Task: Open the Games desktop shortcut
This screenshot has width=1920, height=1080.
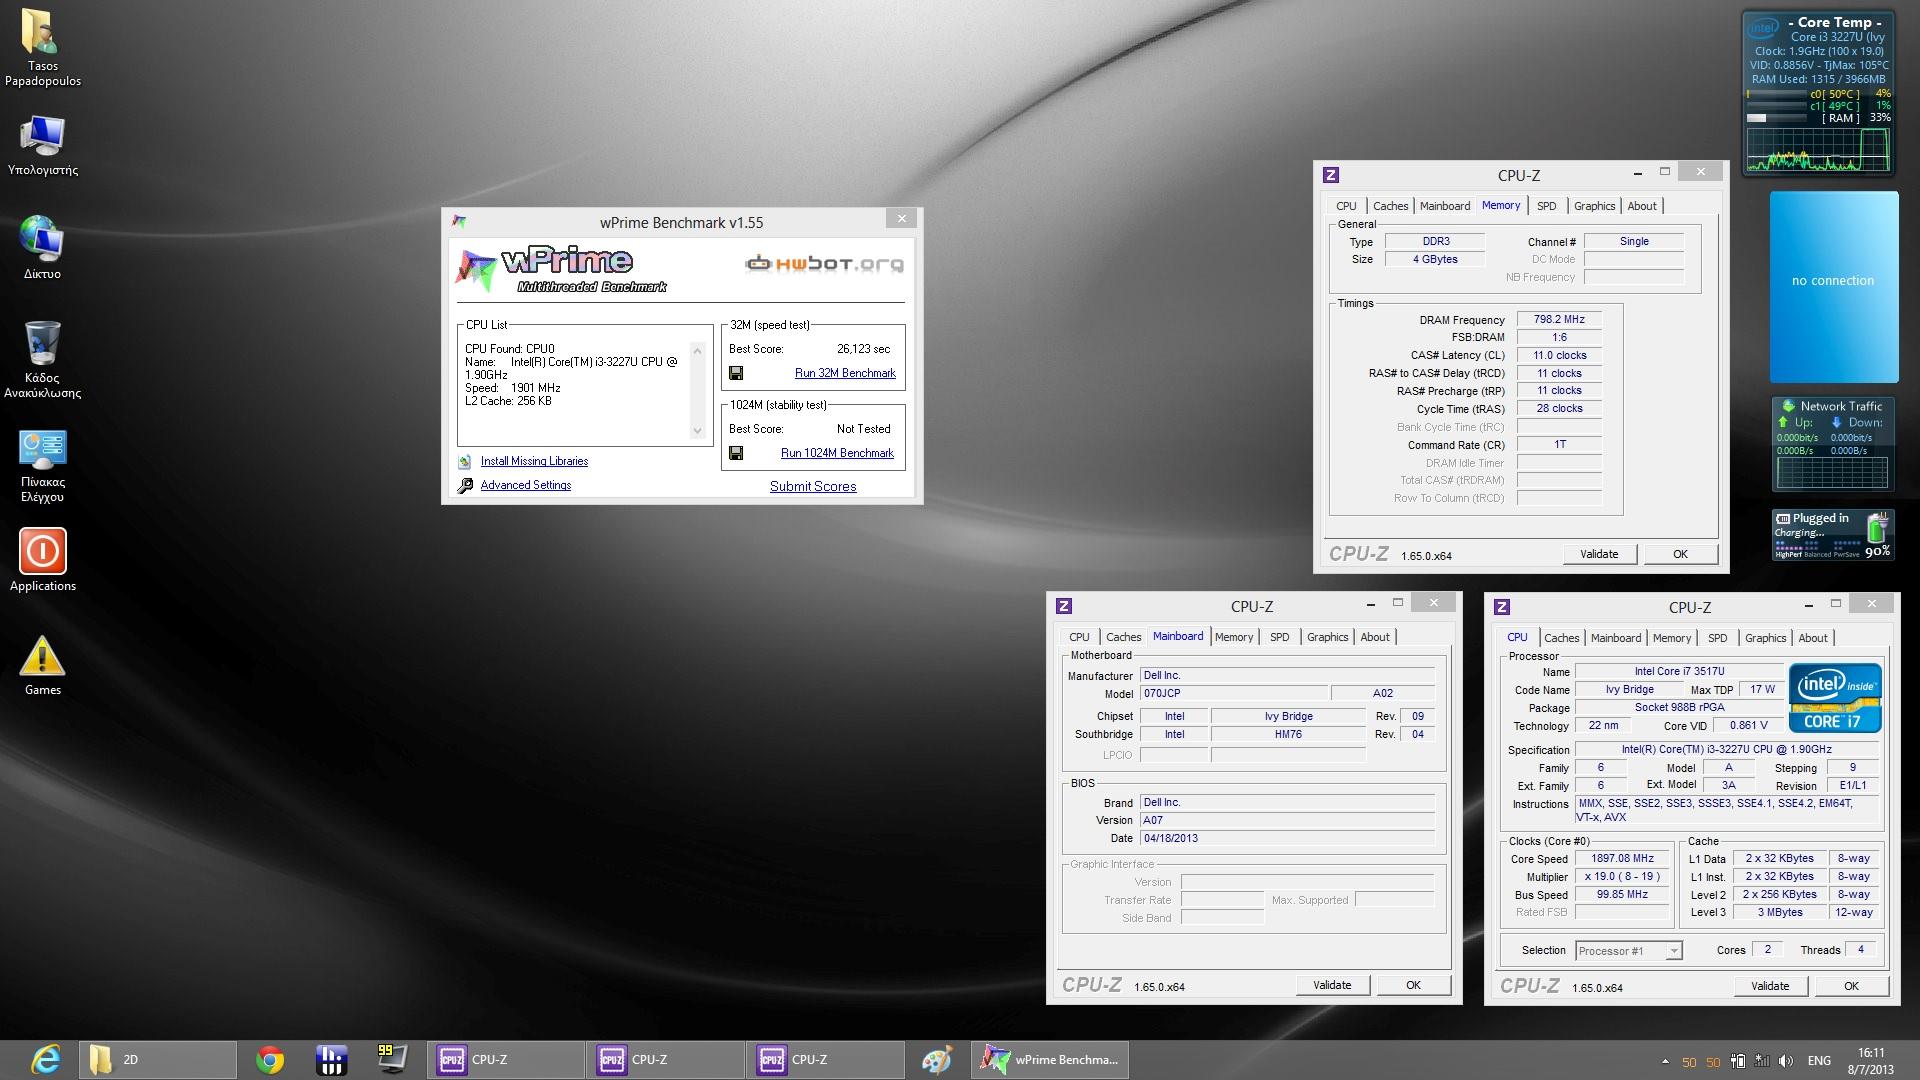Action: pos(42,666)
